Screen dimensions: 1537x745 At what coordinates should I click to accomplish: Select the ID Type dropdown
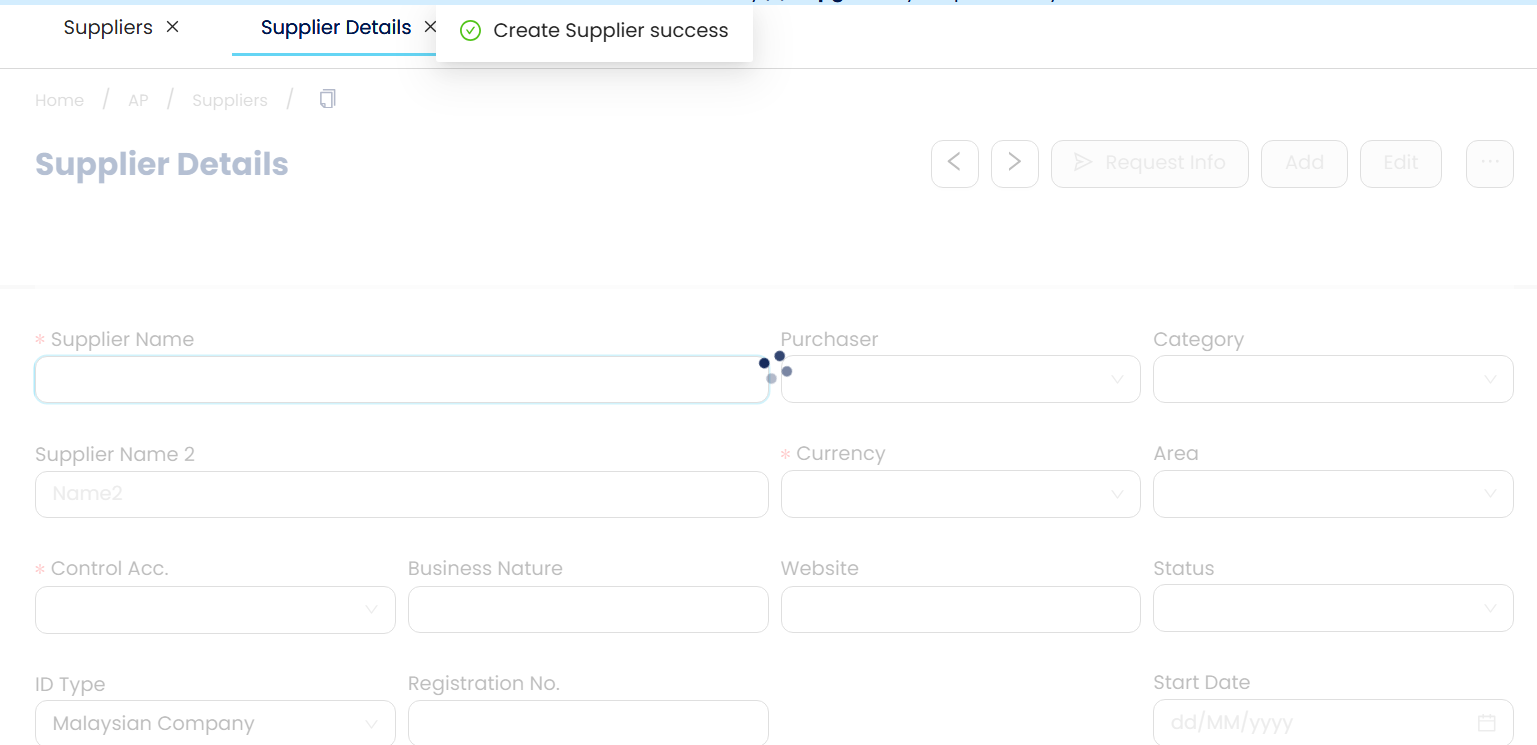215,723
